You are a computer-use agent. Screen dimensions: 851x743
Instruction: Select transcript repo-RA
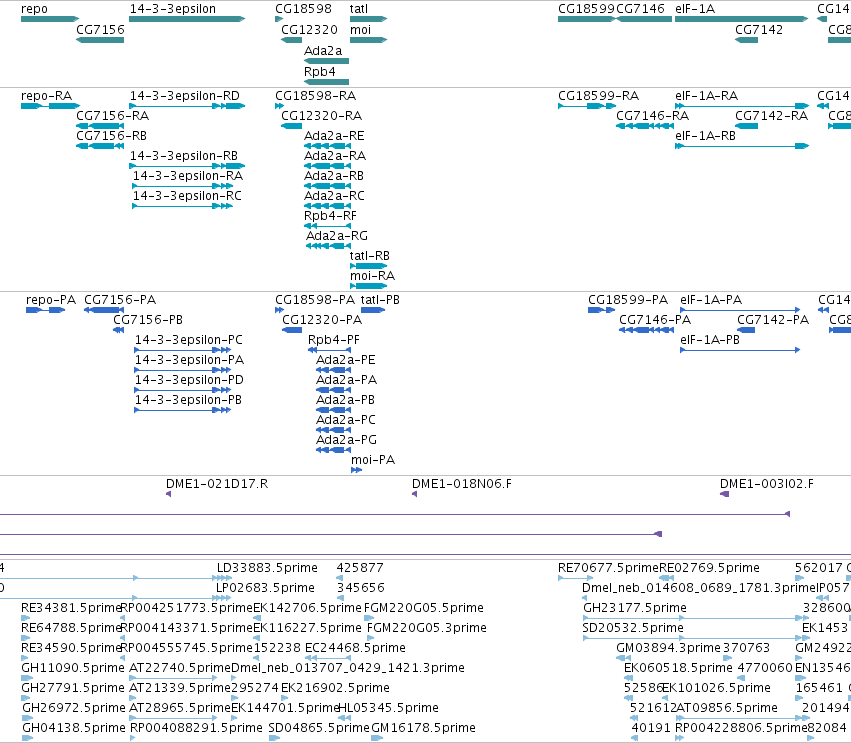point(47,96)
